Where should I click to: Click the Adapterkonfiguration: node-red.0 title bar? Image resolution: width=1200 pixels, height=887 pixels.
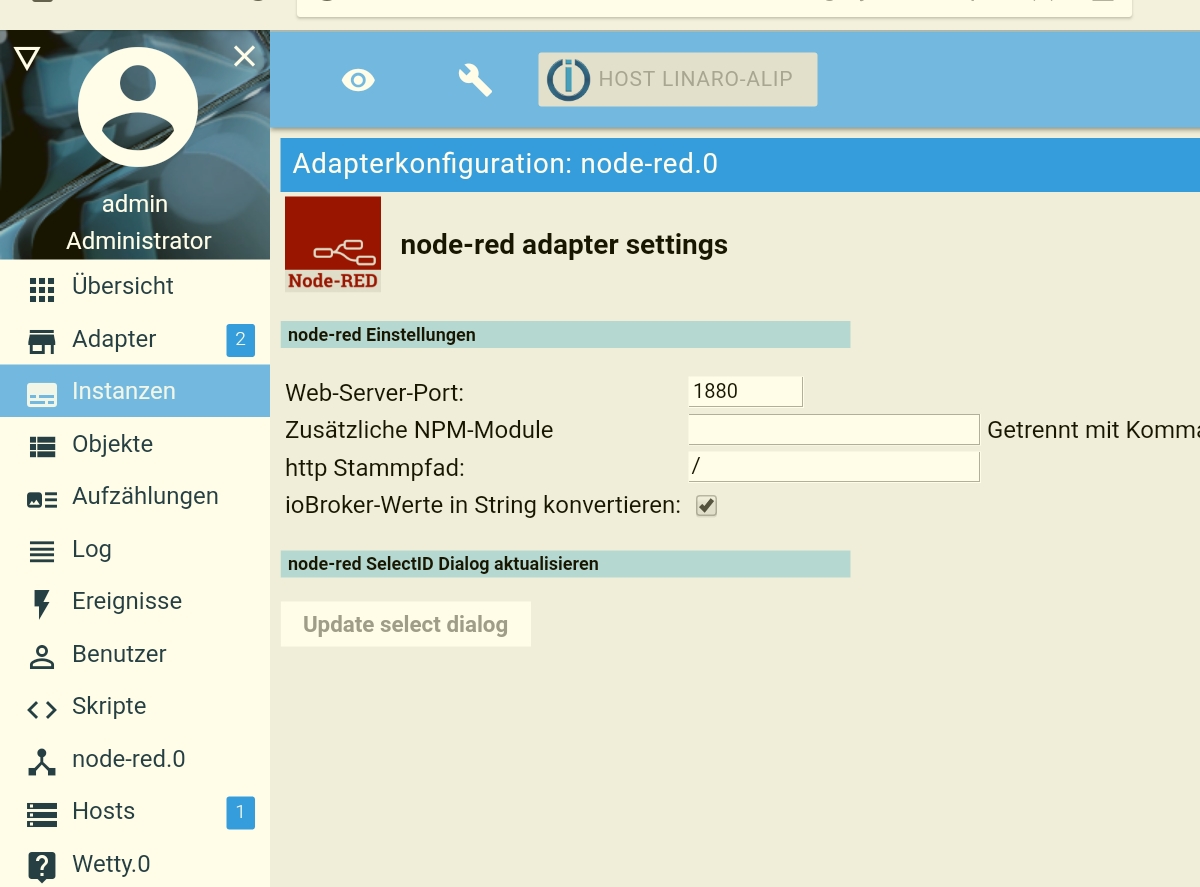point(740,164)
